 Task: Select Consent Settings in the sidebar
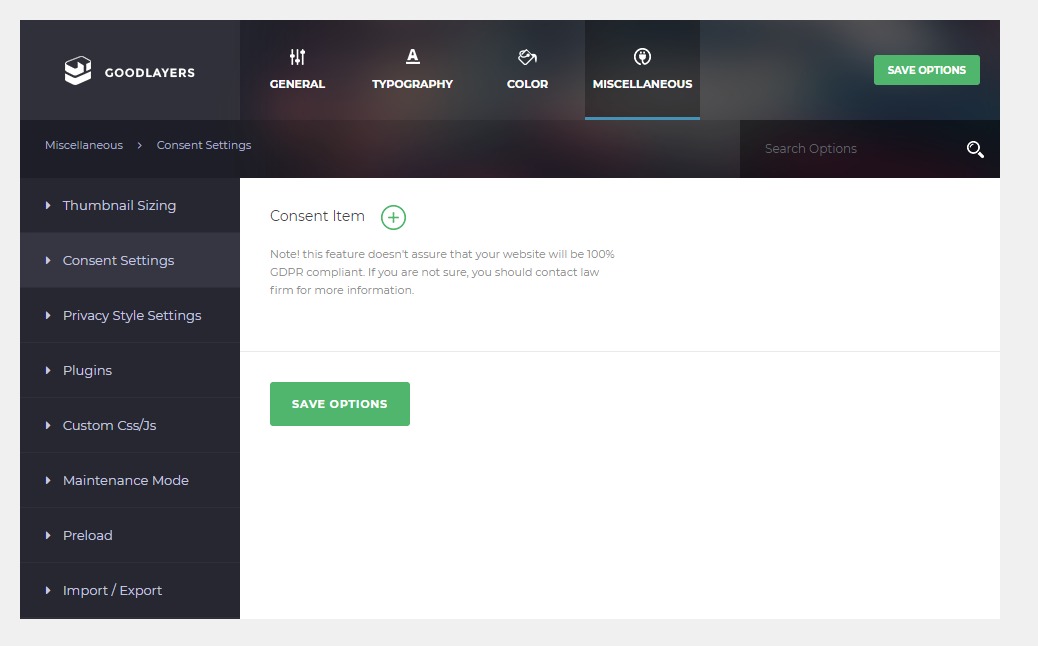pyautogui.click(x=130, y=260)
